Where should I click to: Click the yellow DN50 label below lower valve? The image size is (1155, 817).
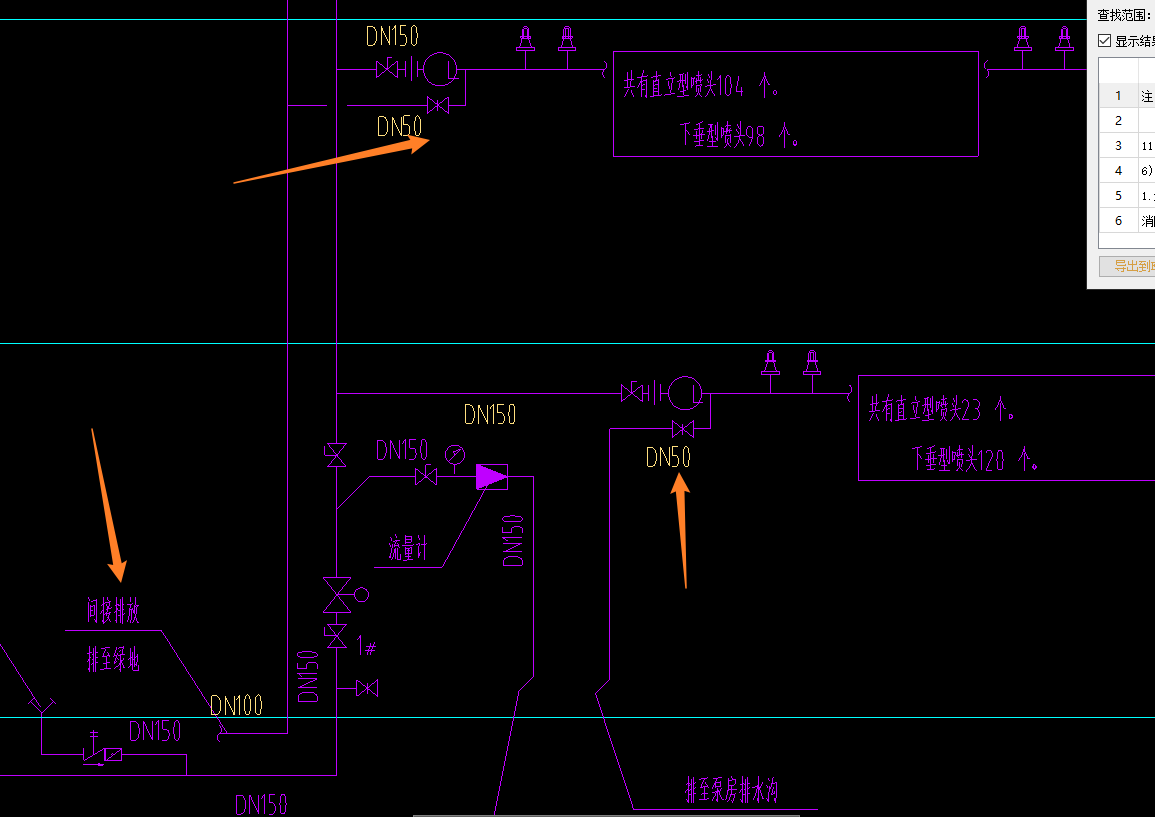[668, 457]
